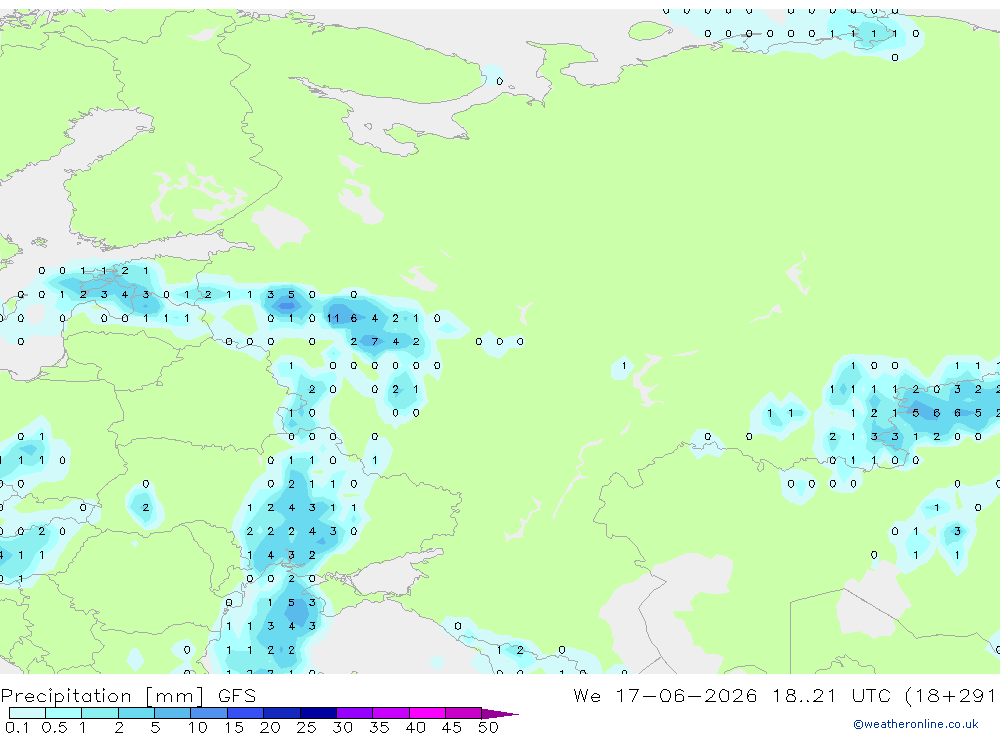Click the date text 'We 17-06-2026'

[x=665, y=695]
